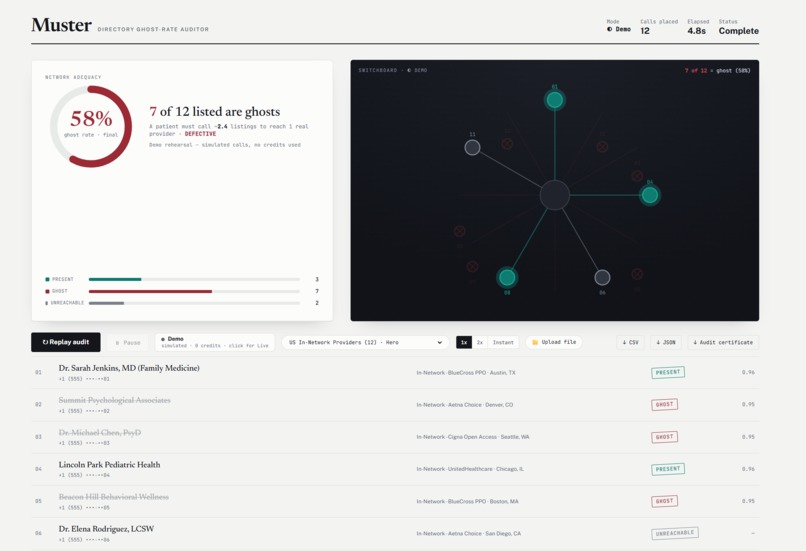Download the Audit certificate

(723, 342)
